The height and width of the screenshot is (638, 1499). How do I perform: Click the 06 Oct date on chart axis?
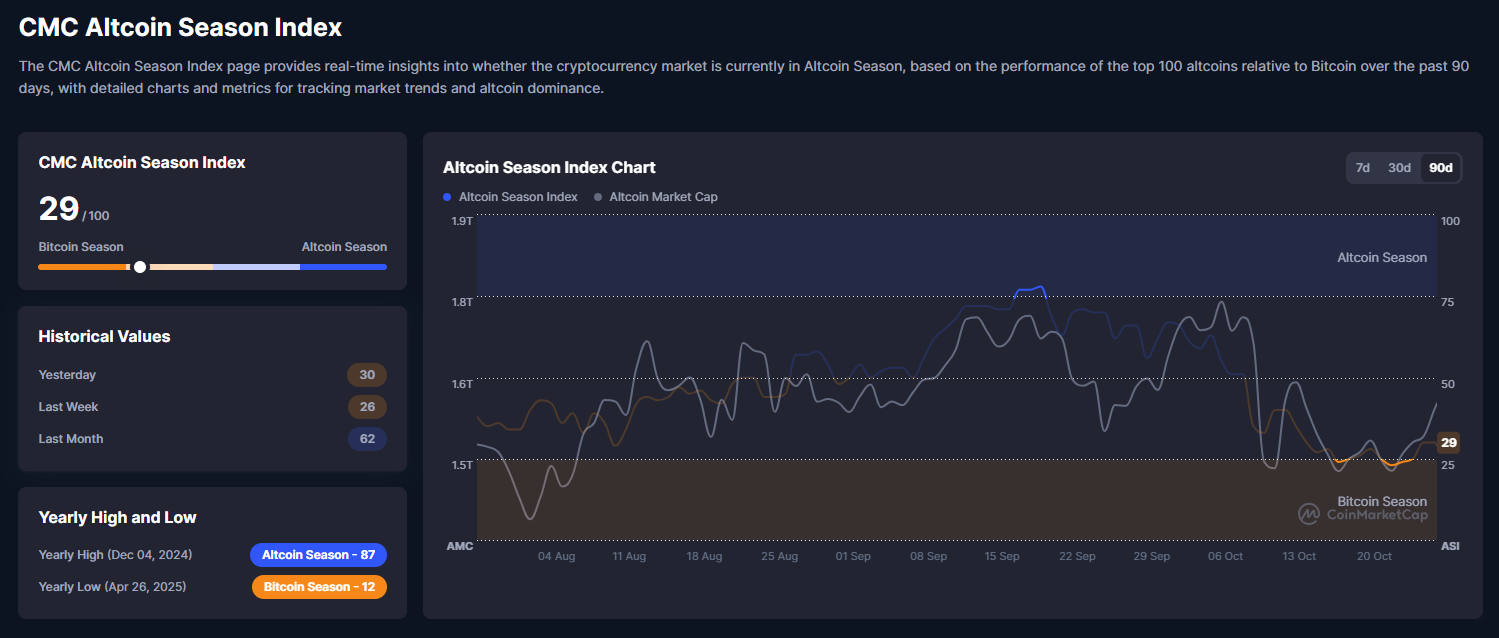click(1225, 556)
